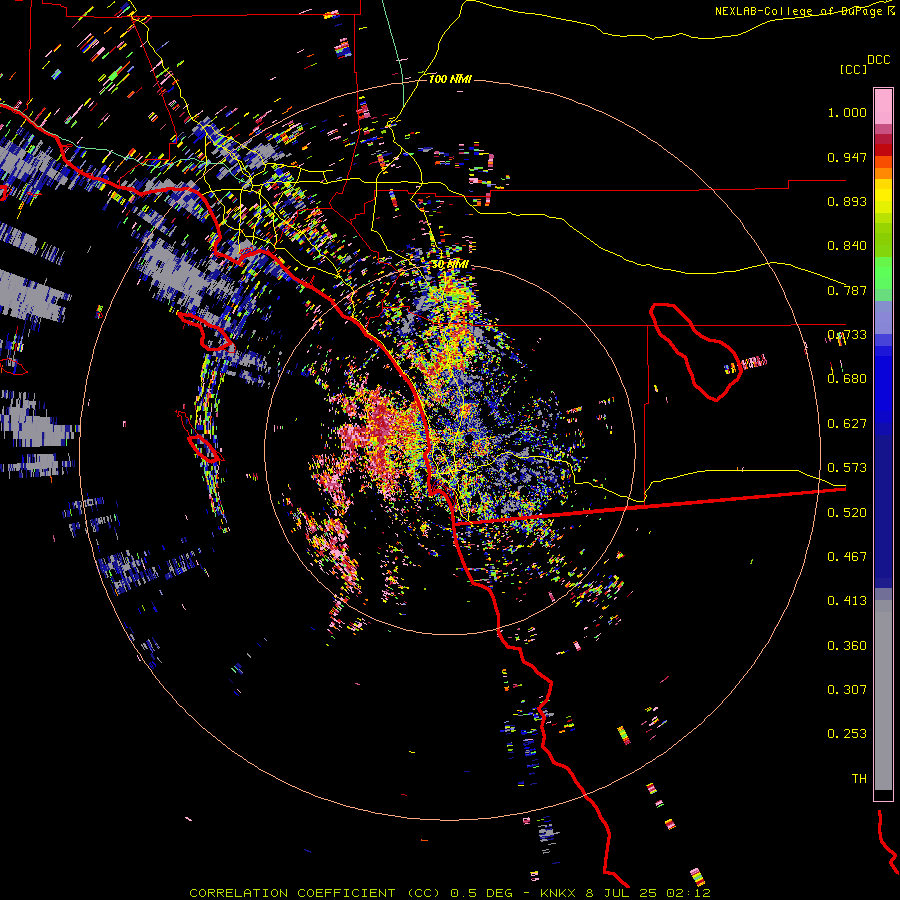Click the 0.573 legend value

tap(847, 468)
